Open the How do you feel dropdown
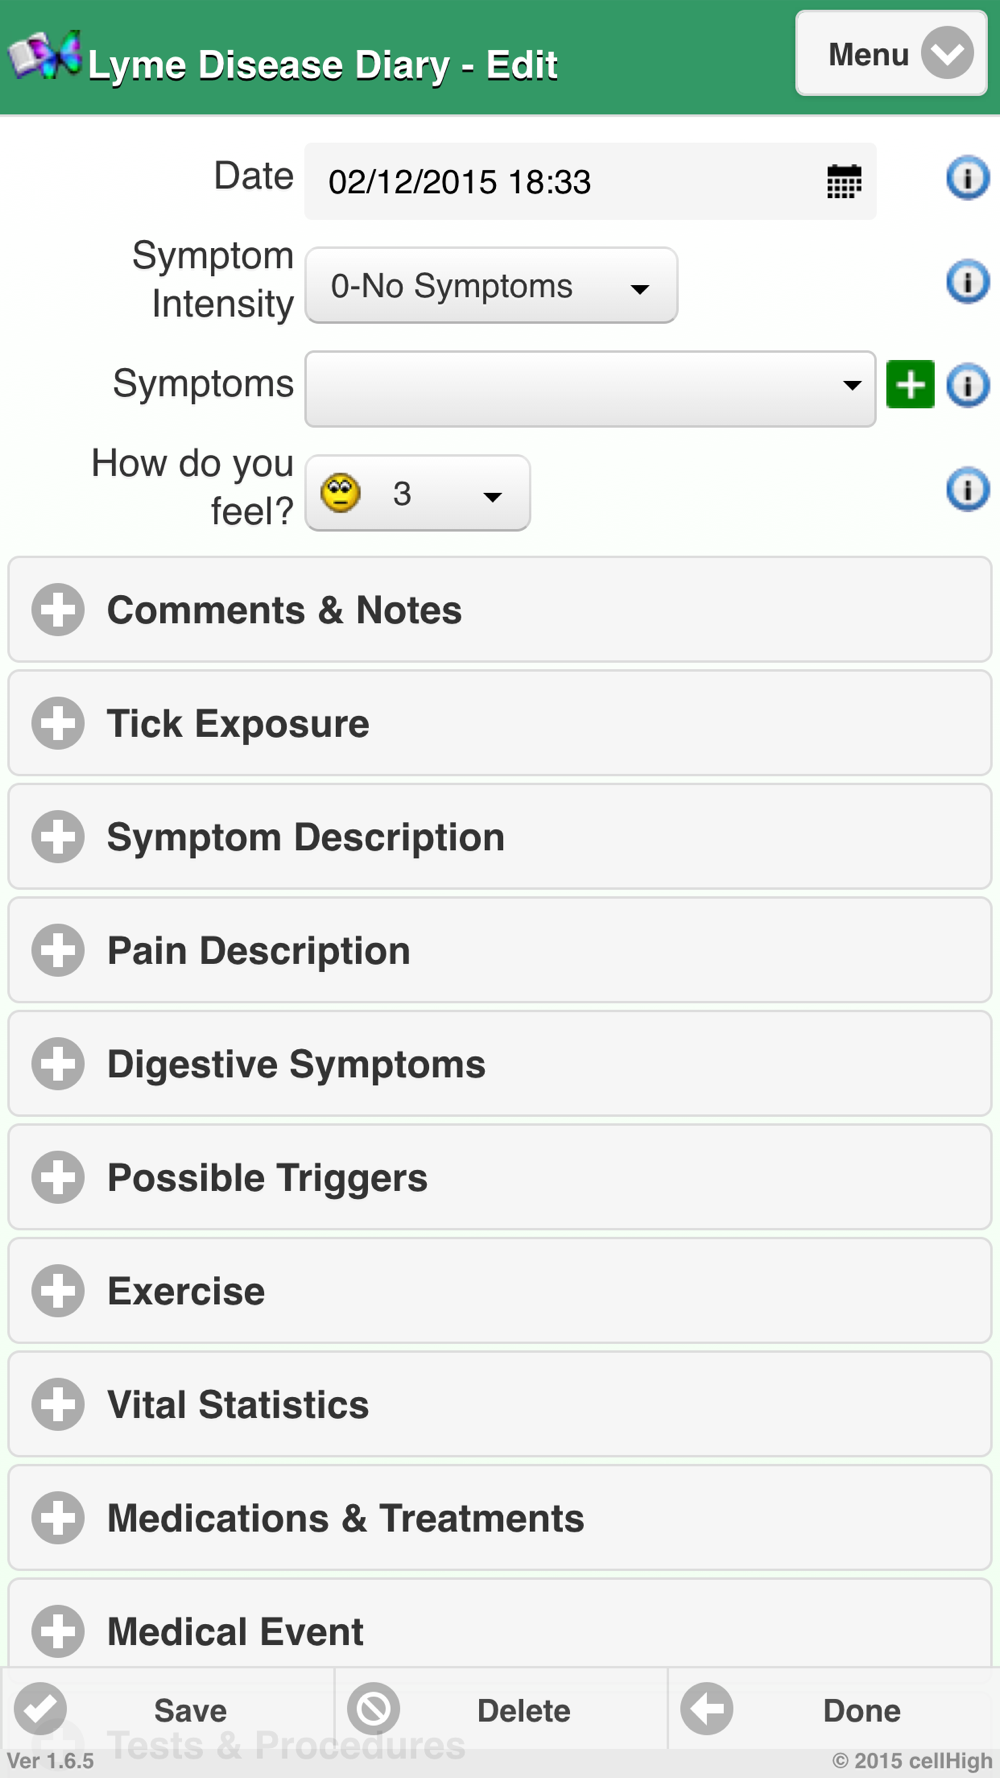This screenshot has height=1778, width=1000. 417,494
